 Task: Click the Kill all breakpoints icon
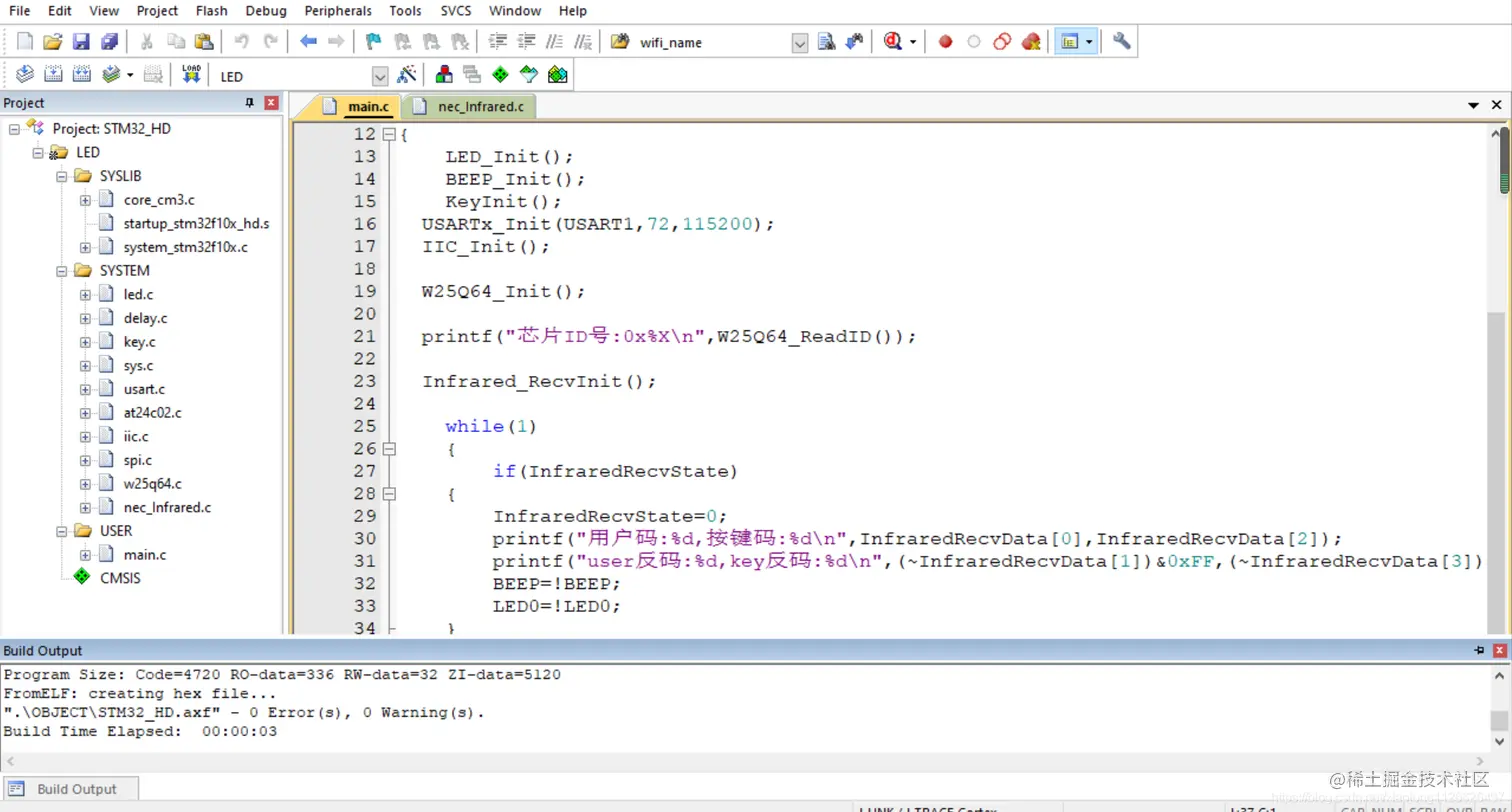tap(1031, 42)
